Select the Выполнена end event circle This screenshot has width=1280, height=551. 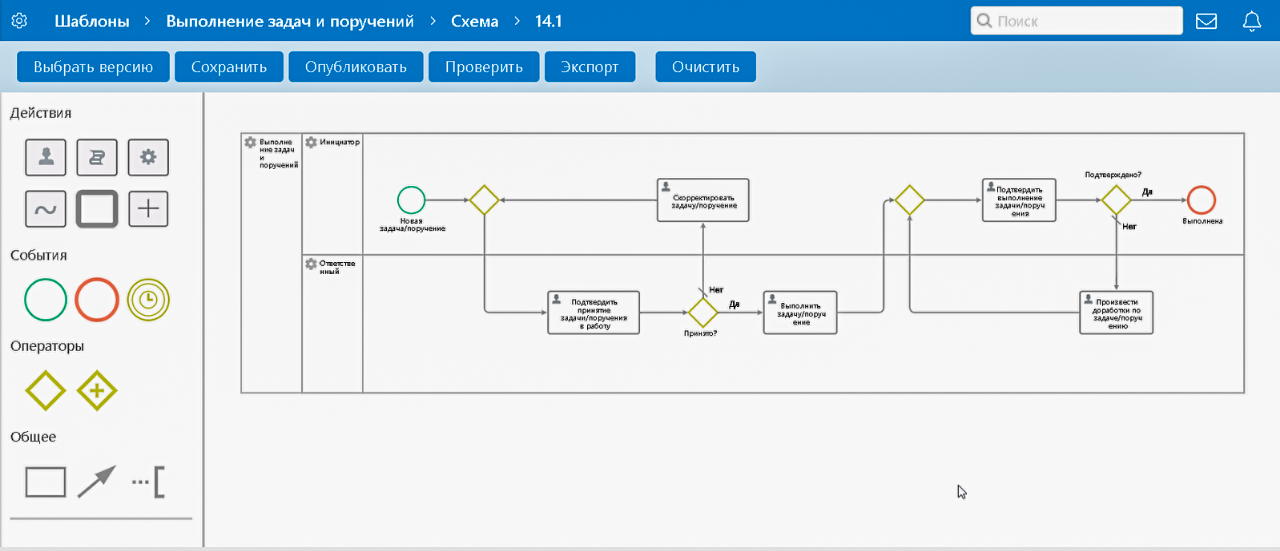(1201, 200)
